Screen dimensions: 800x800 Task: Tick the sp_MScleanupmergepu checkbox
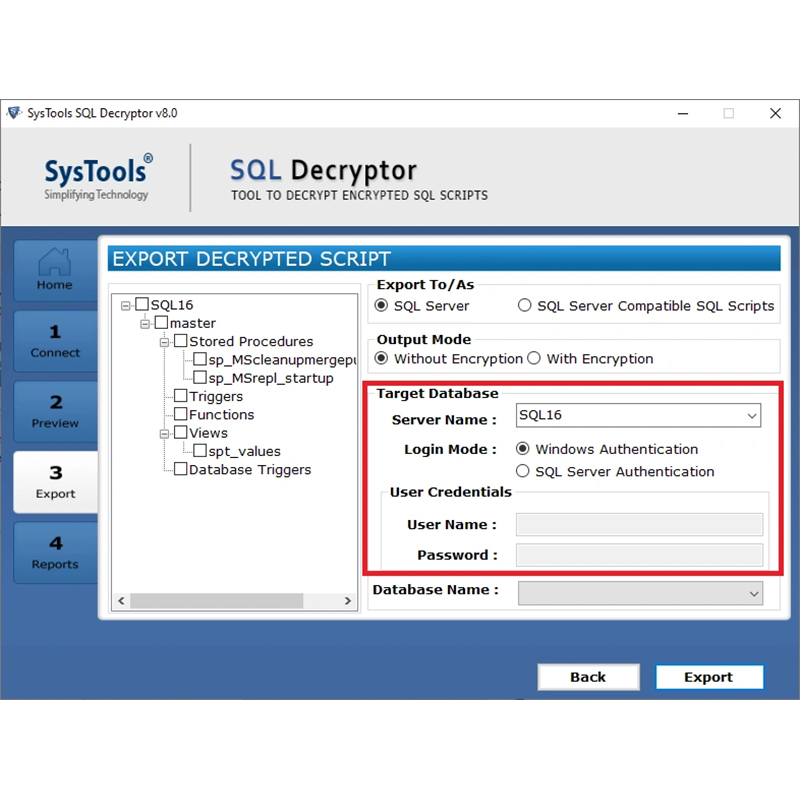pos(200,359)
